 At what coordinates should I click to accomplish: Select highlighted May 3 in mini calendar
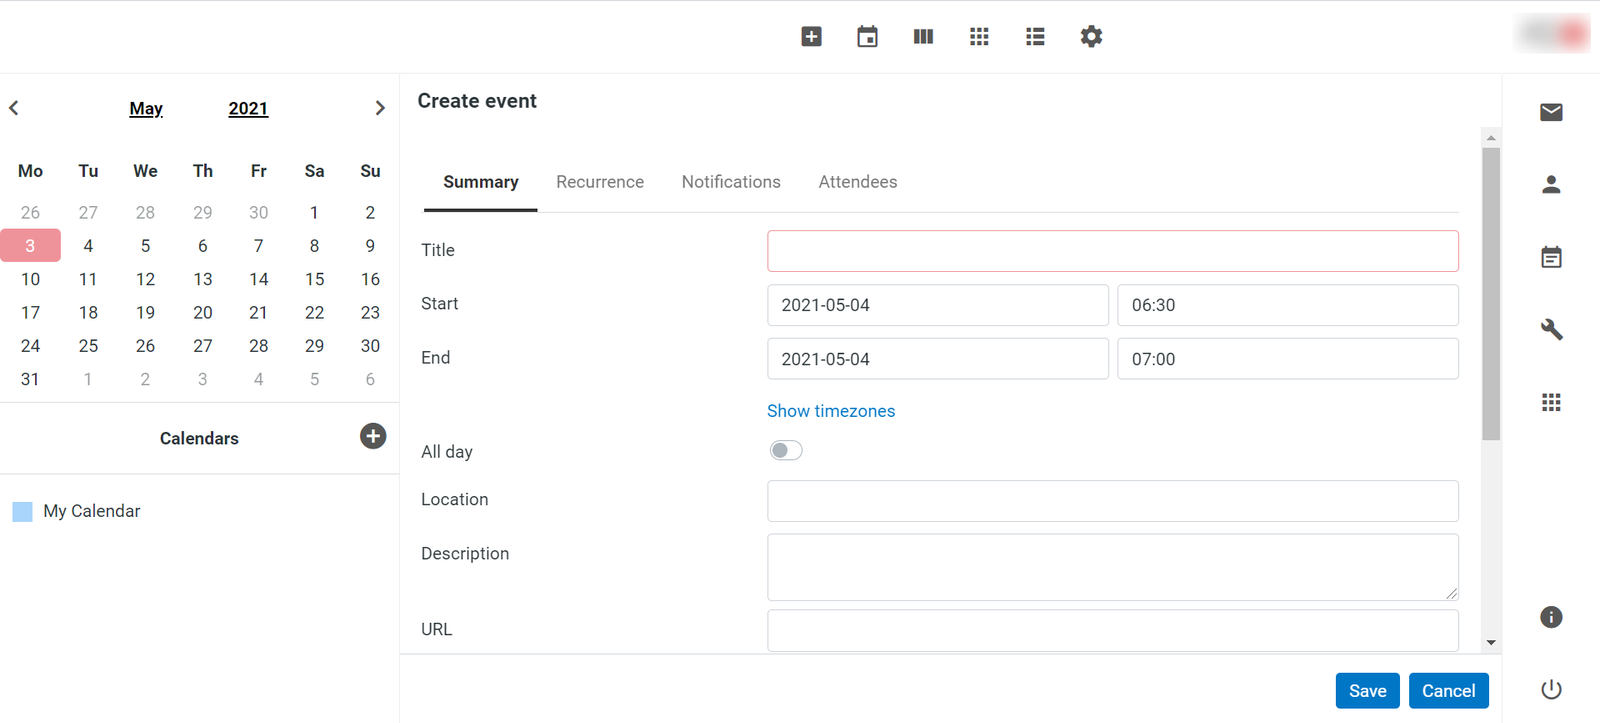click(x=30, y=246)
